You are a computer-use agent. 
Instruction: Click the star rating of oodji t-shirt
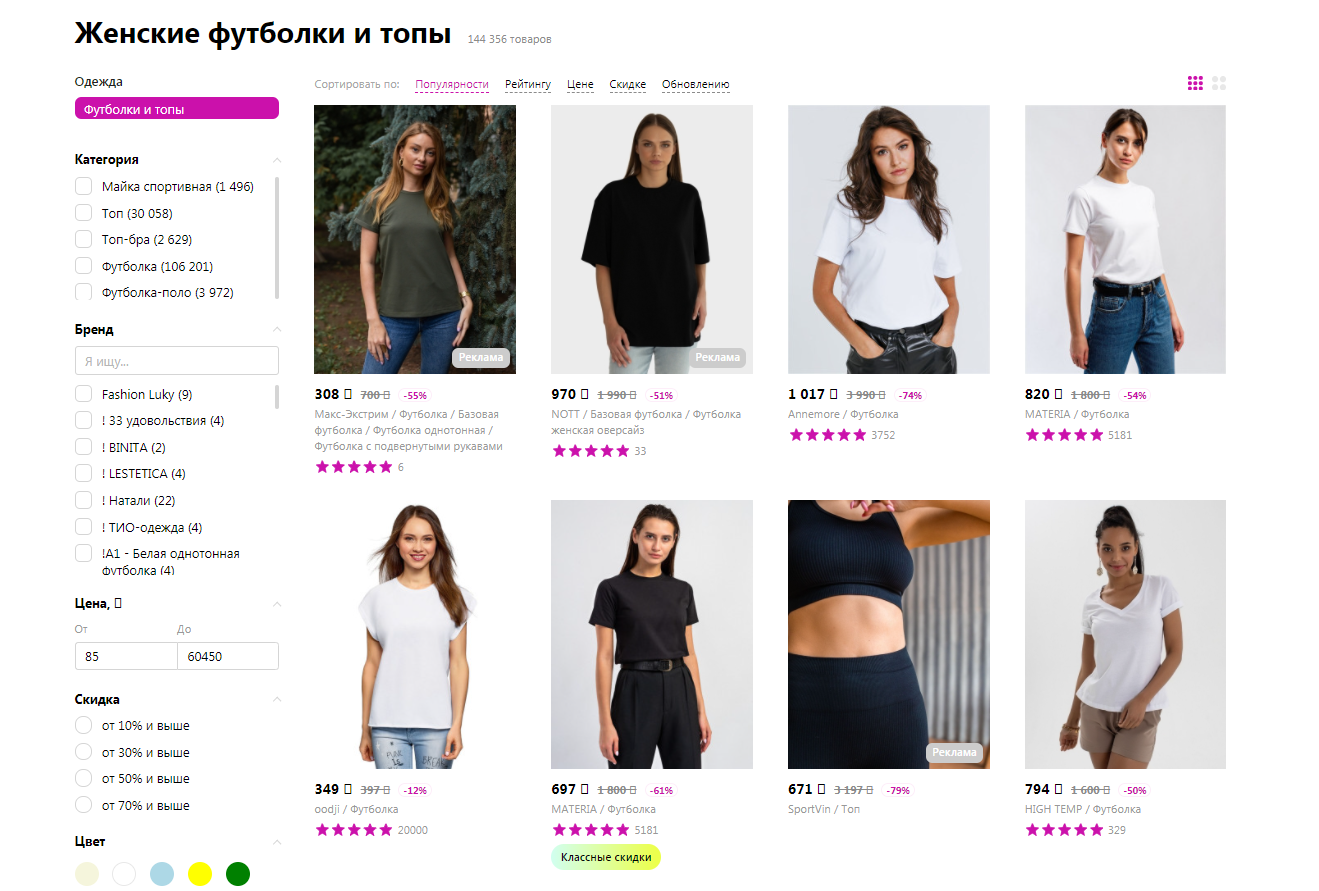[x=354, y=830]
